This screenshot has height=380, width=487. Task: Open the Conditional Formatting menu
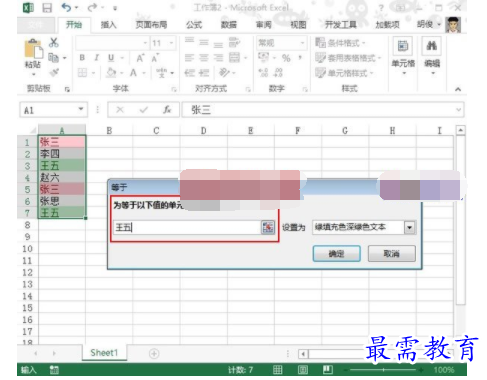tap(340, 43)
